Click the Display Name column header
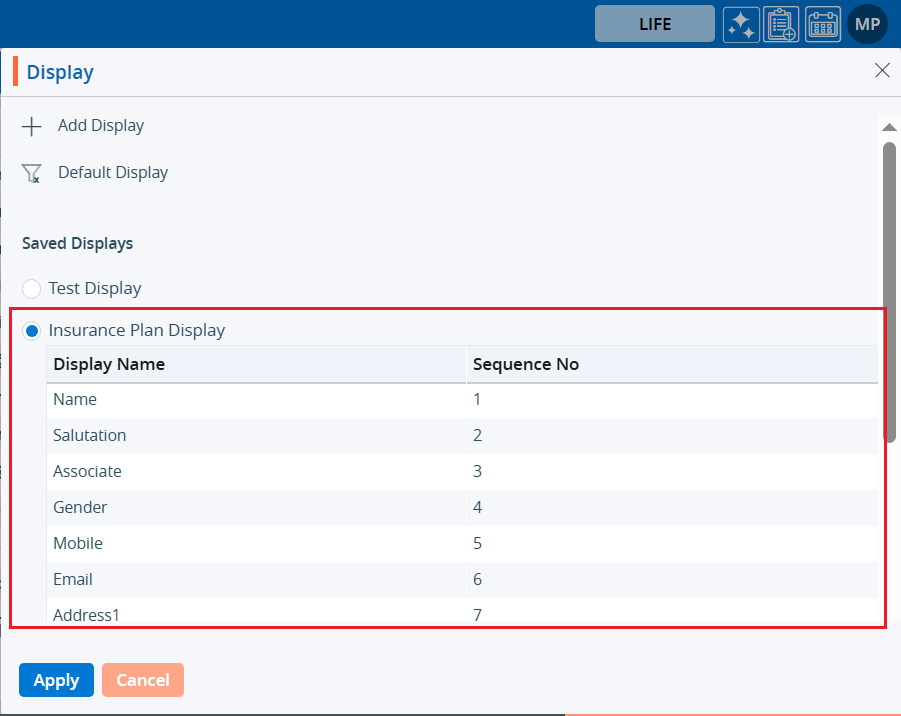 pos(109,364)
